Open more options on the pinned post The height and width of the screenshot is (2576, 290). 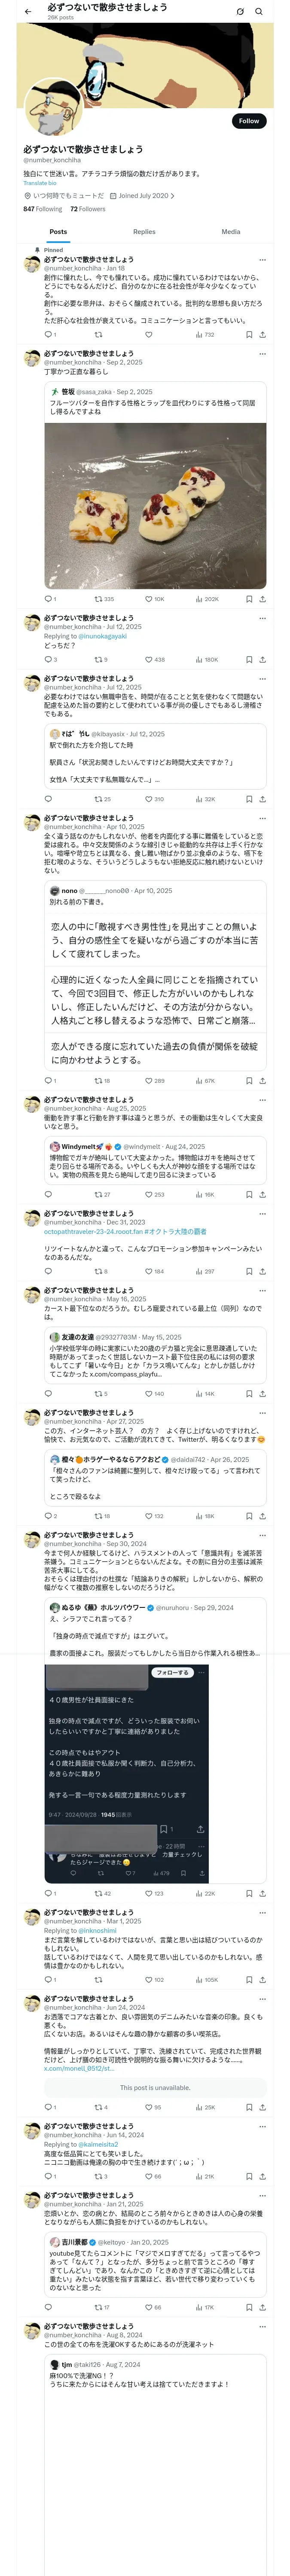pyautogui.click(x=262, y=259)
